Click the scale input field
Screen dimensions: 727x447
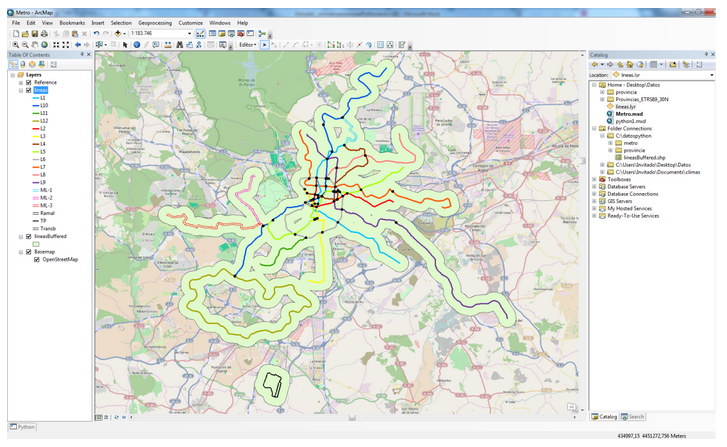click(x=158, y=33)
